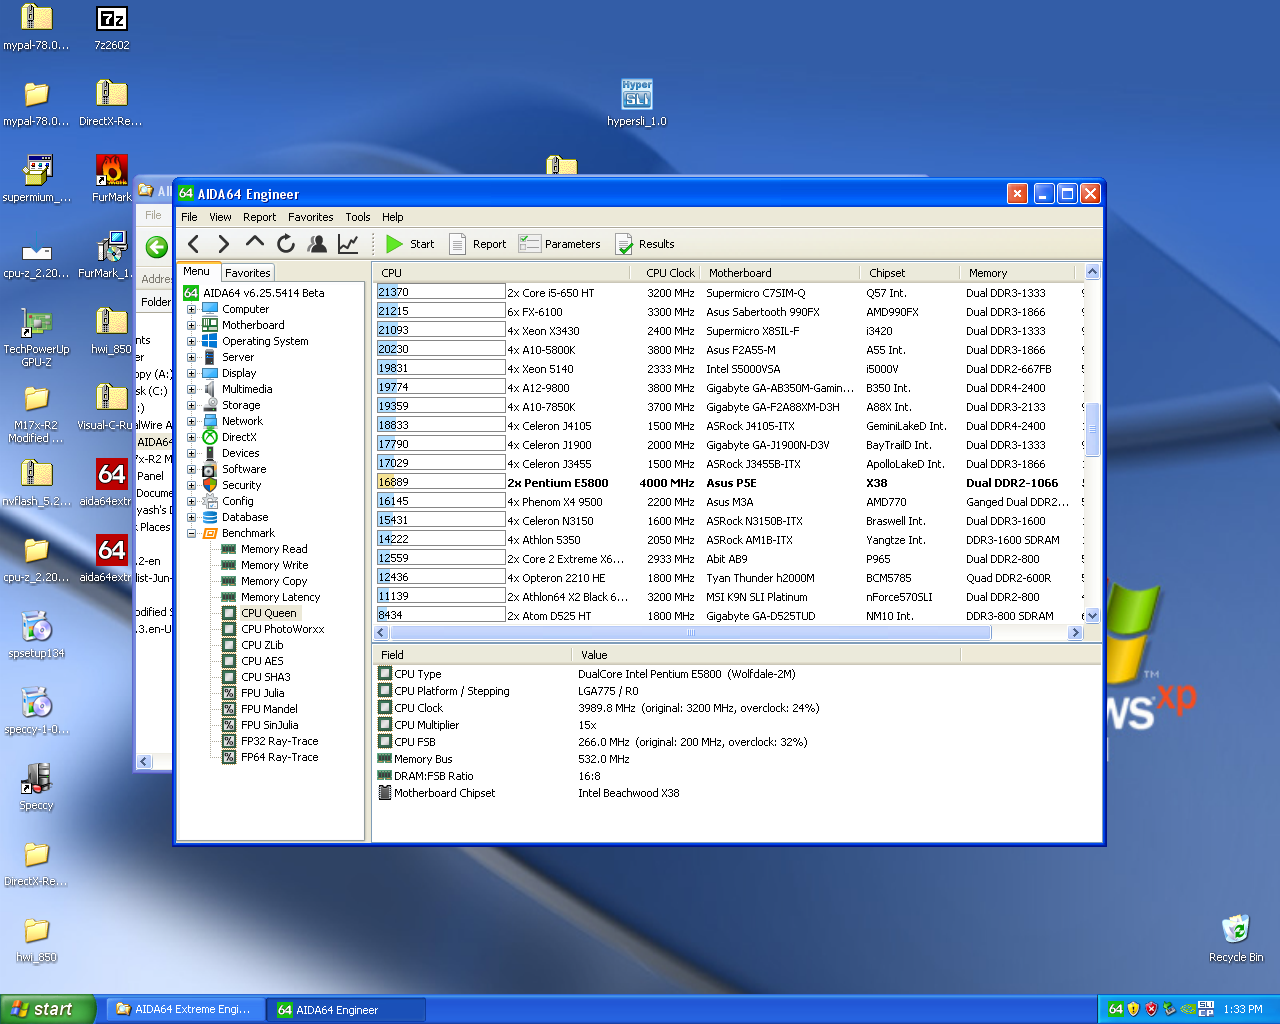Click the CPU Multiplier field row
Image resolution: width=1280 pixels, height=1024 pixels.
[x=737, y=725]
